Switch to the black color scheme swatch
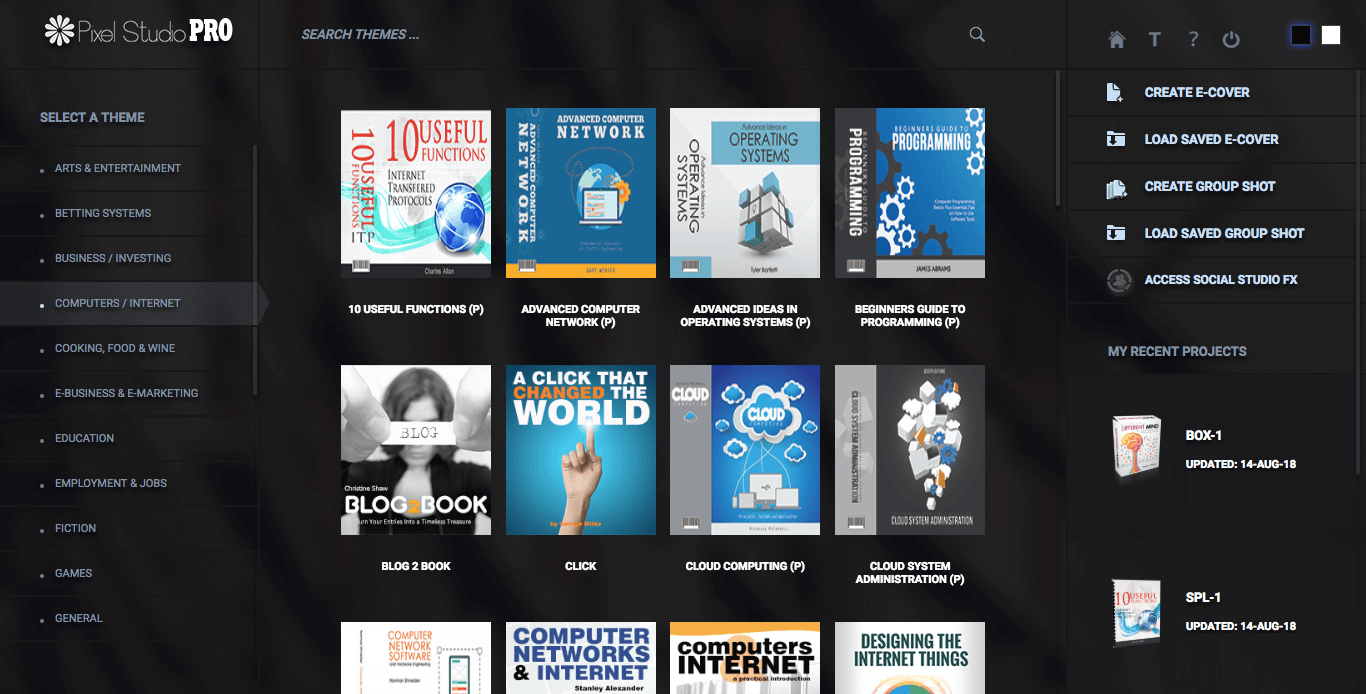1366x694 pixels. point(1300,35)
